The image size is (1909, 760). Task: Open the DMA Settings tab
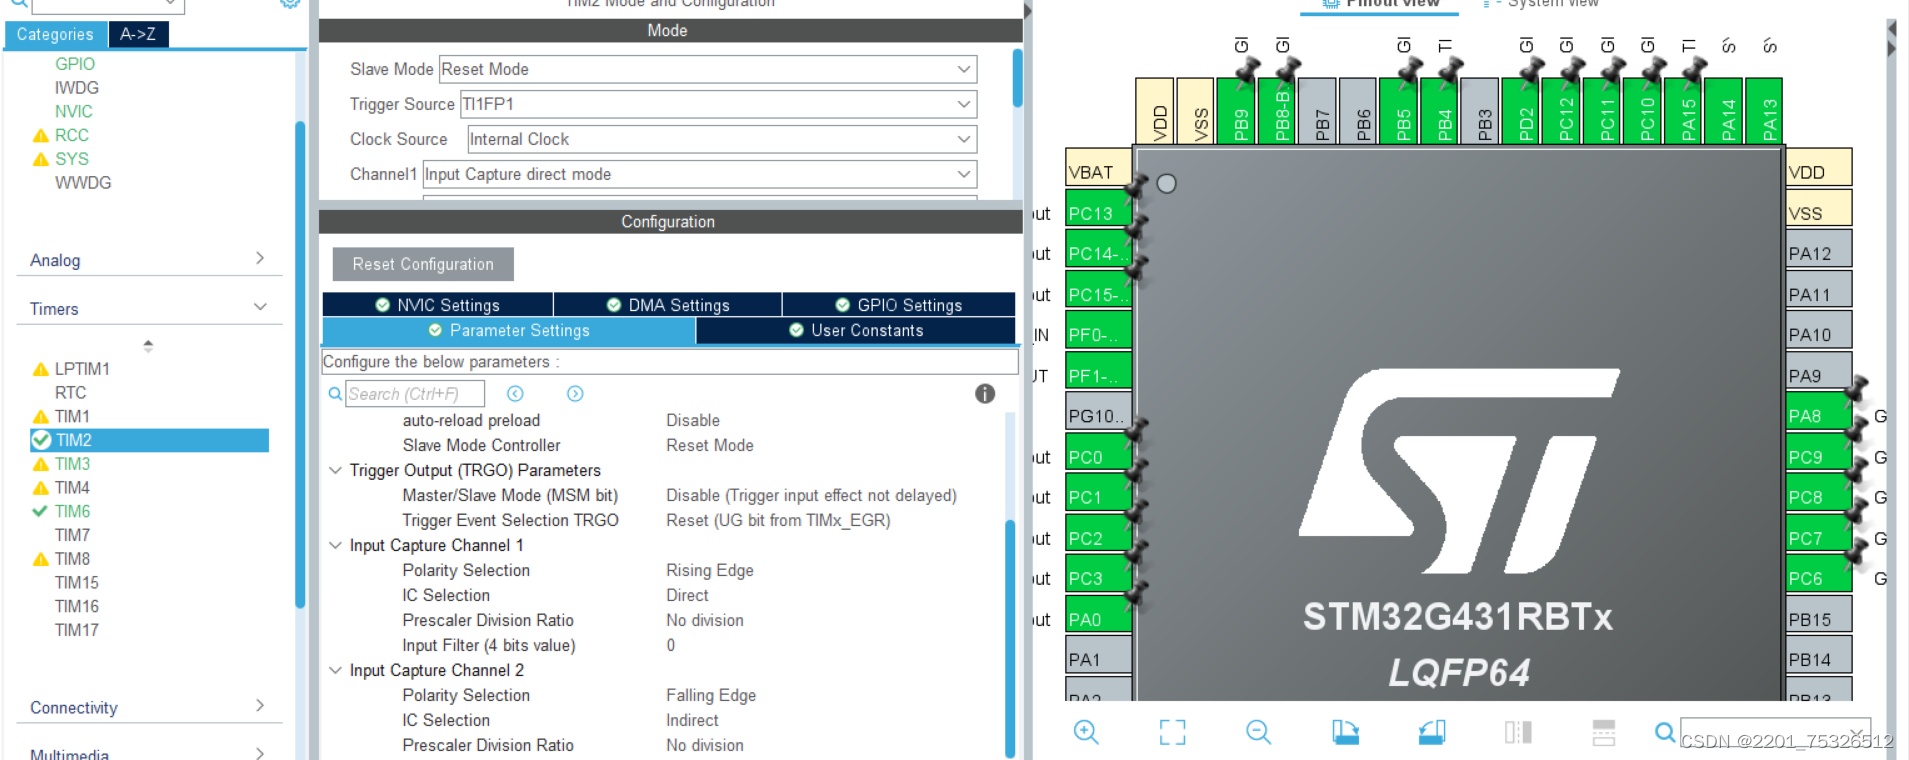coord(668,305)
